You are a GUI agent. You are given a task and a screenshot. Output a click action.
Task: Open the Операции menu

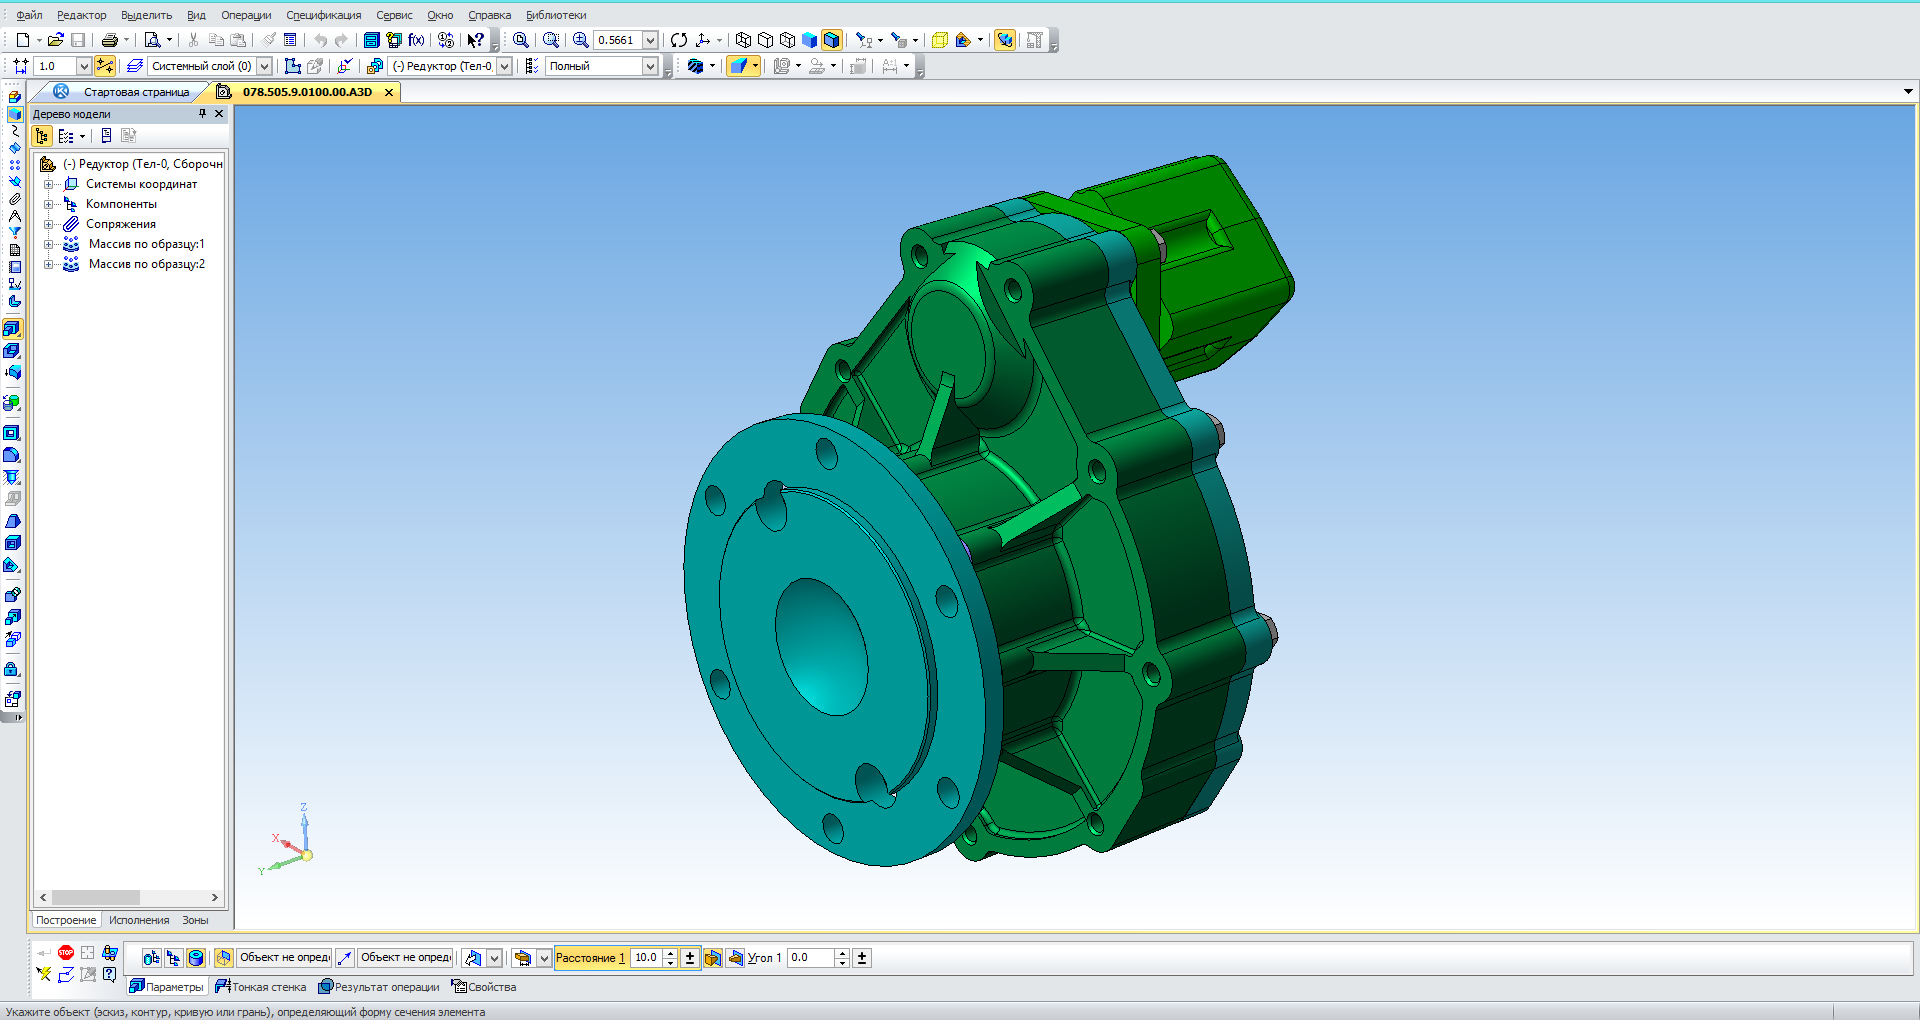point(246,15)
